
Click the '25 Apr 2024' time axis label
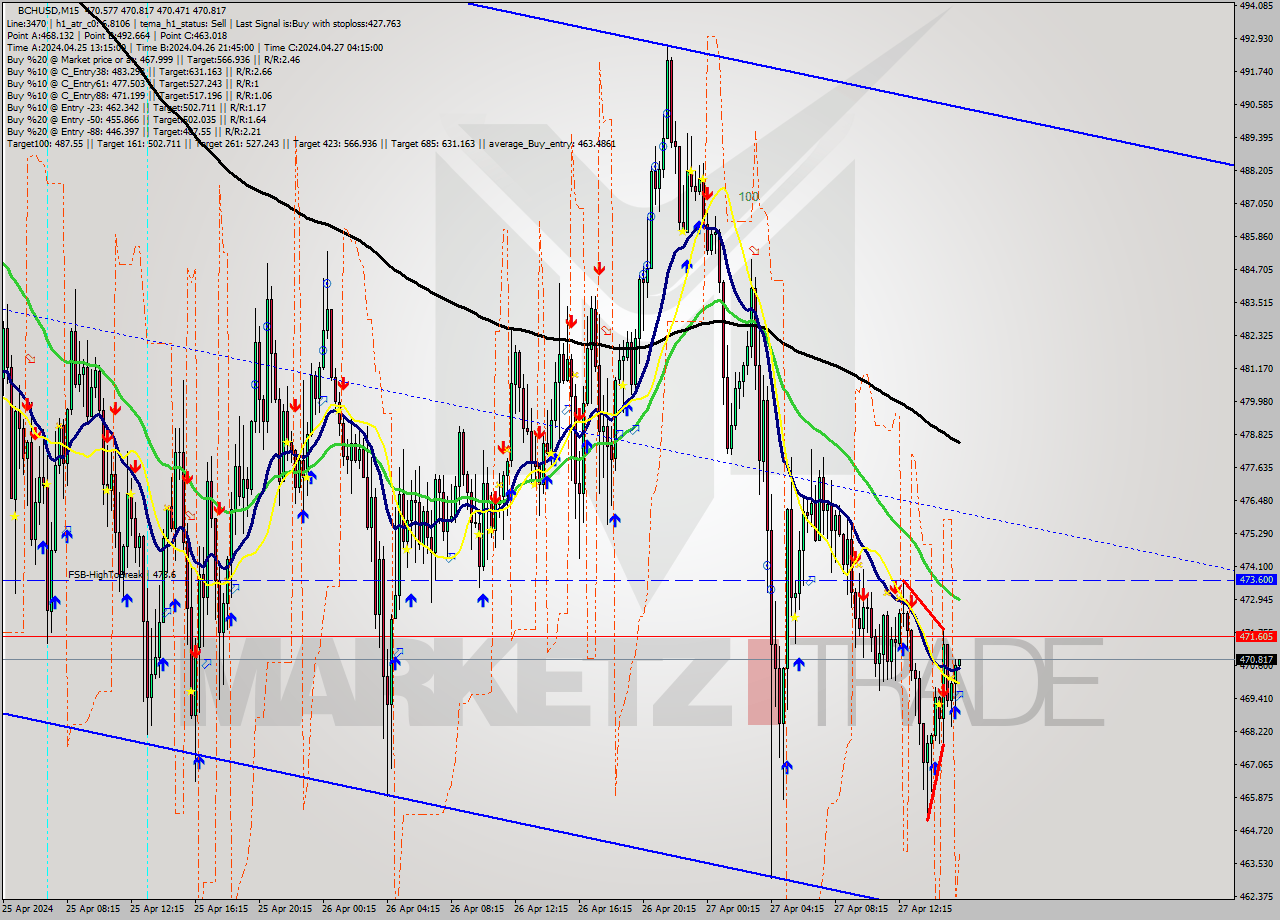30,910
